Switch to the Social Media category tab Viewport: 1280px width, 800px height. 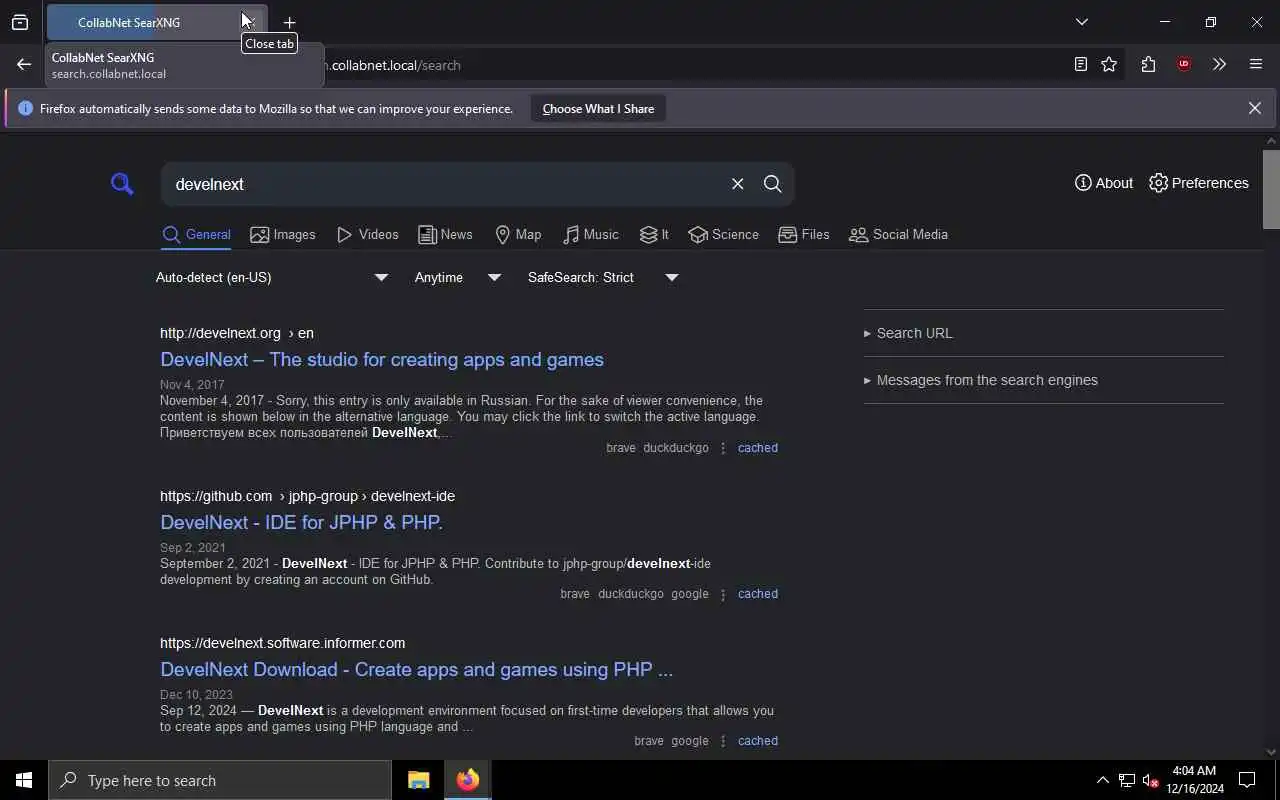tap(898, 235)
